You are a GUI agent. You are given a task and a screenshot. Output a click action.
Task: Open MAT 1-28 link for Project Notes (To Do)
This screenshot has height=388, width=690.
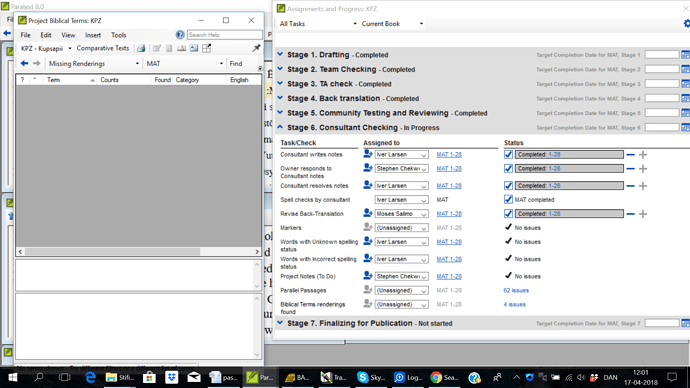point(449,277)
